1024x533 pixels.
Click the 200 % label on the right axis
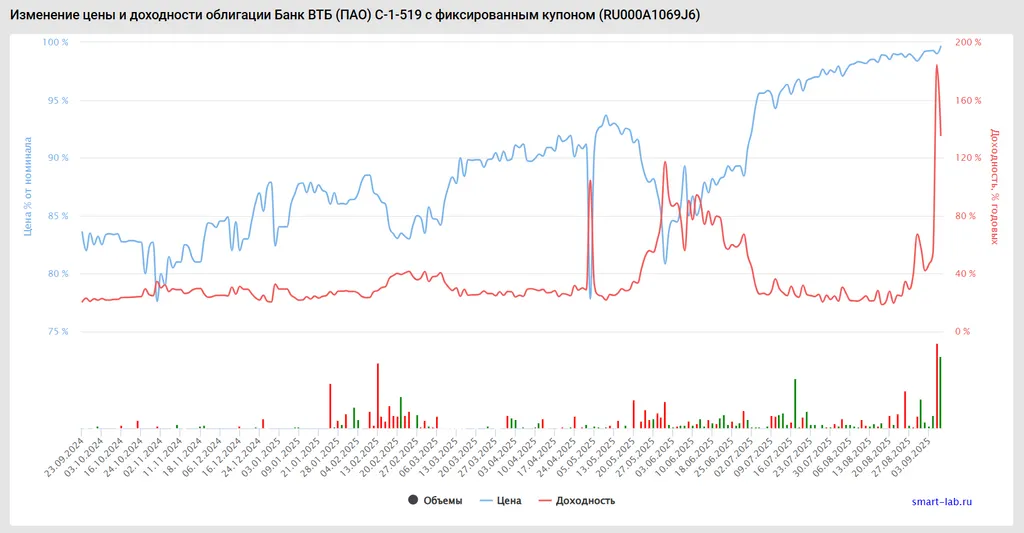(969, 43)
